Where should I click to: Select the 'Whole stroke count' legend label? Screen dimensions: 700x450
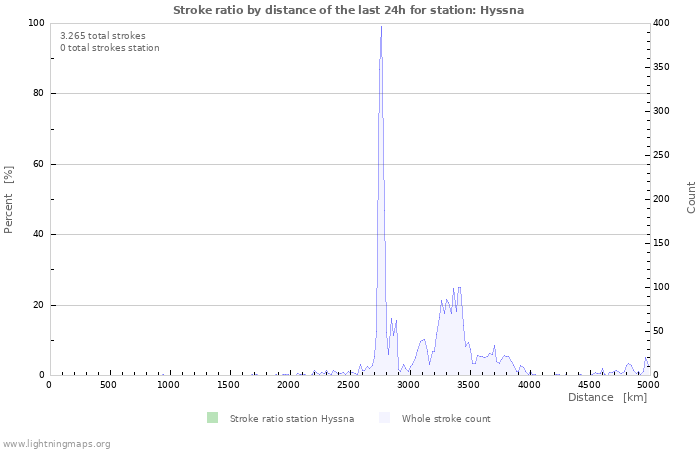(446, 418)
